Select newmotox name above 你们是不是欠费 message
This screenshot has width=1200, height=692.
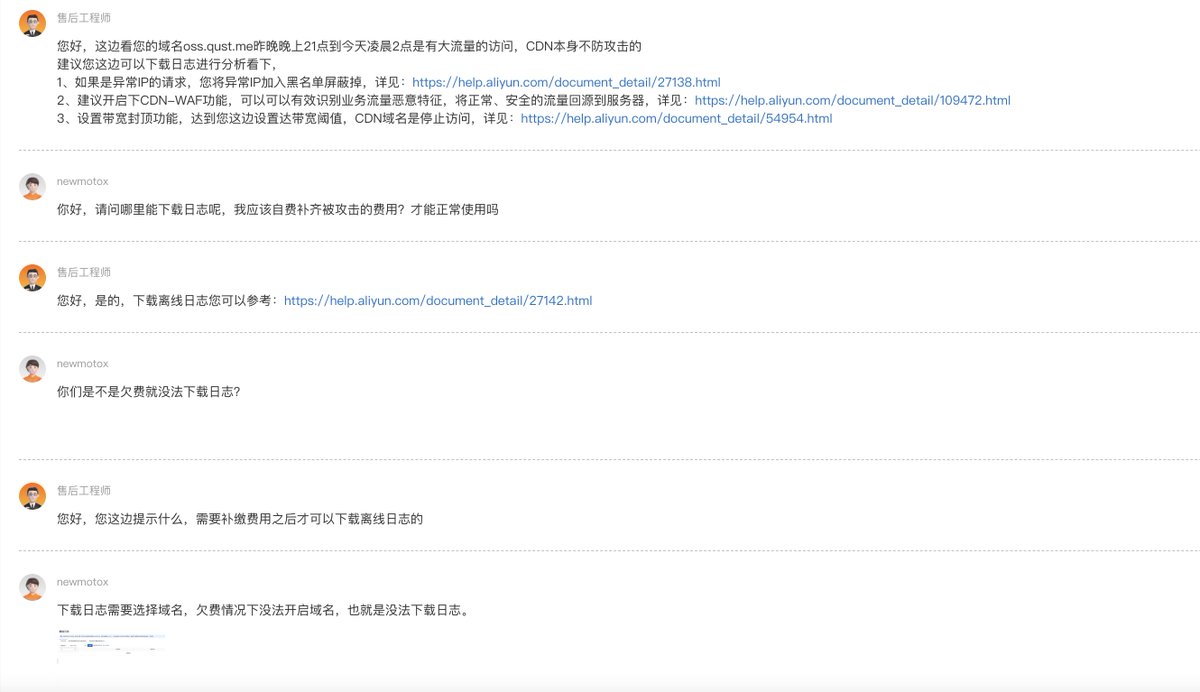point(83,363)
